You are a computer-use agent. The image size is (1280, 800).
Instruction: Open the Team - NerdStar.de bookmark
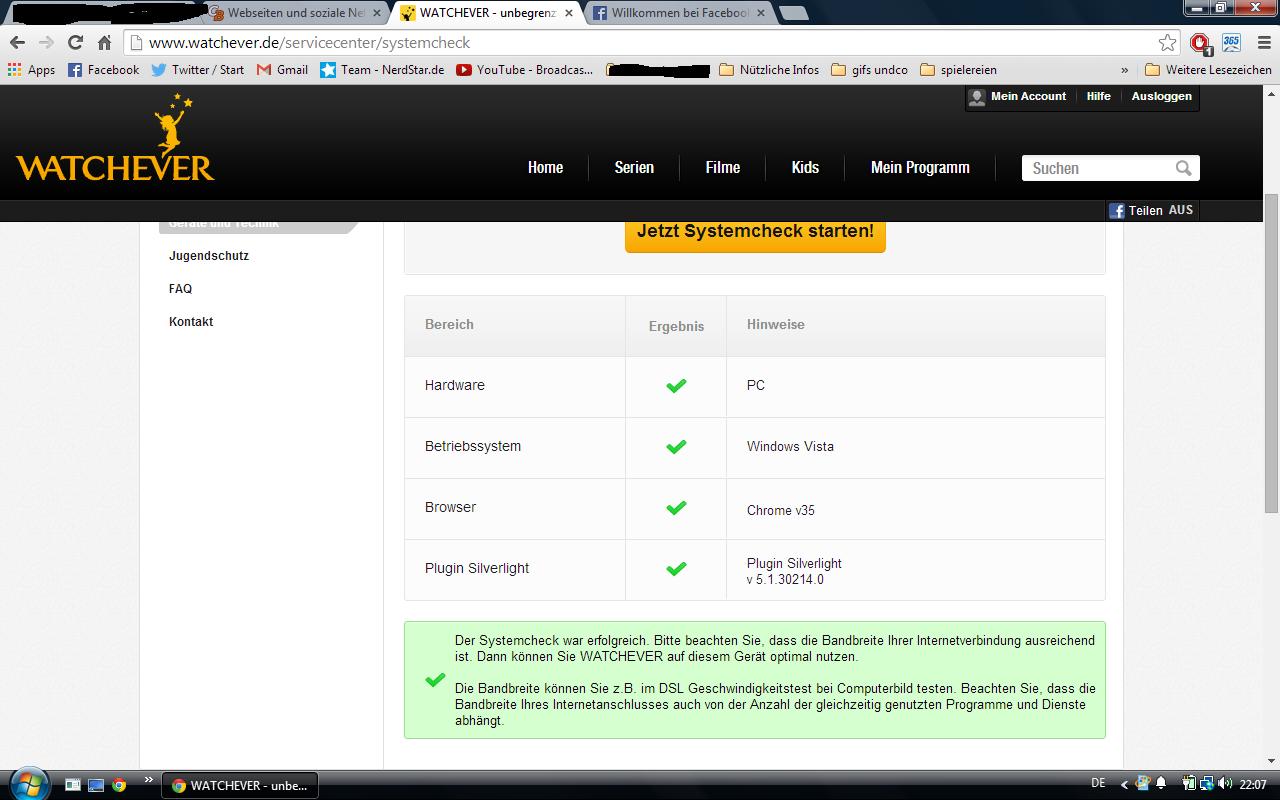[382, 70]
